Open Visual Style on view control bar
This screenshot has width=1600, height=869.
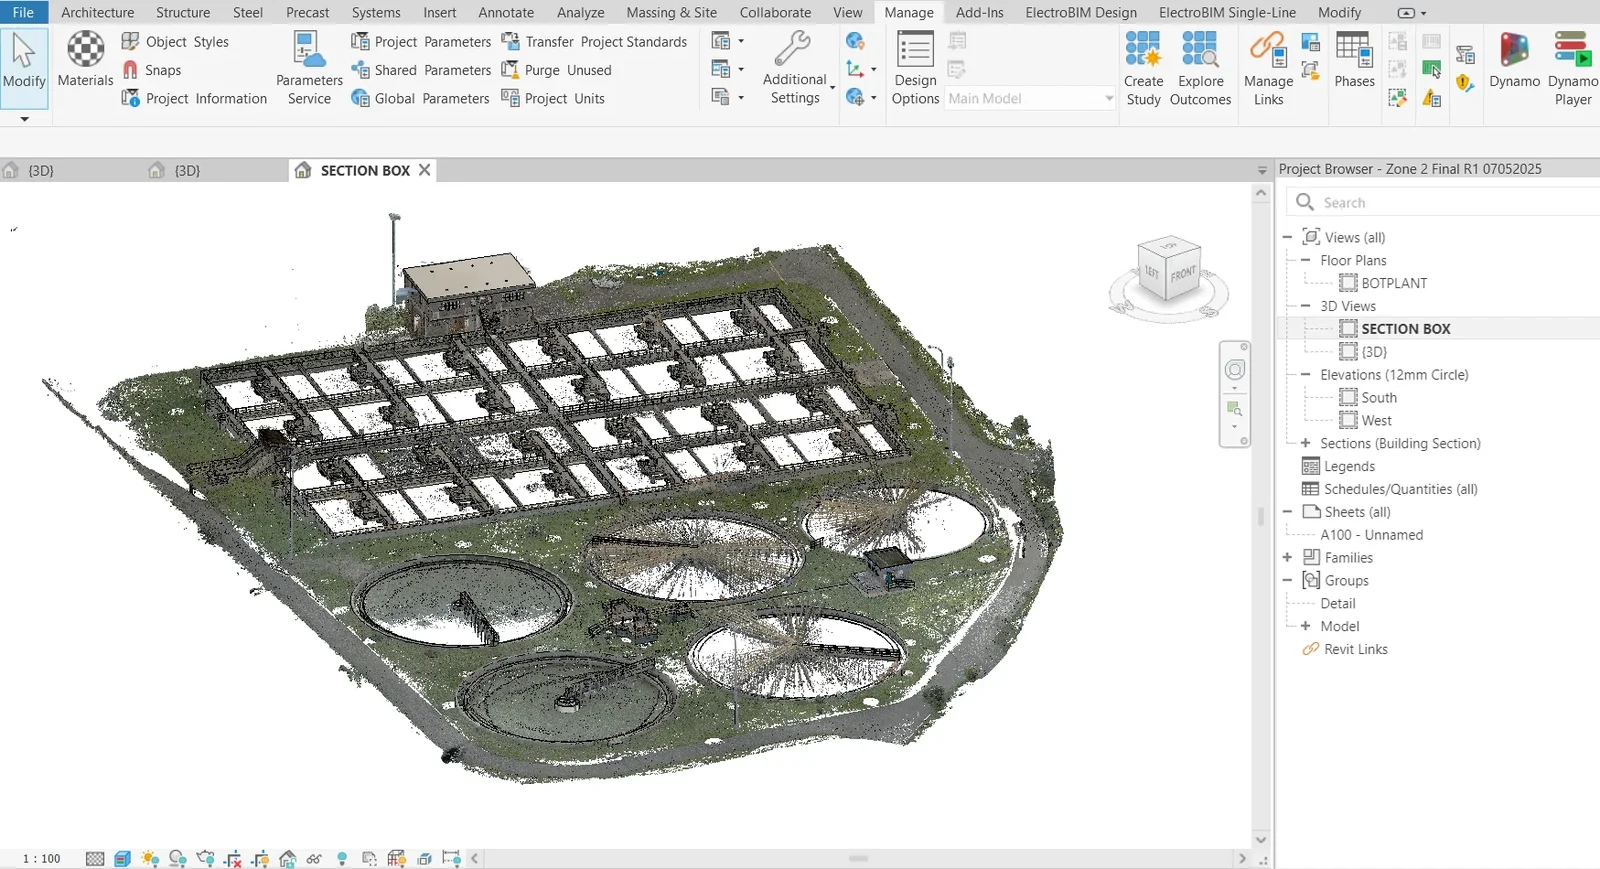(x=122, y=859)
